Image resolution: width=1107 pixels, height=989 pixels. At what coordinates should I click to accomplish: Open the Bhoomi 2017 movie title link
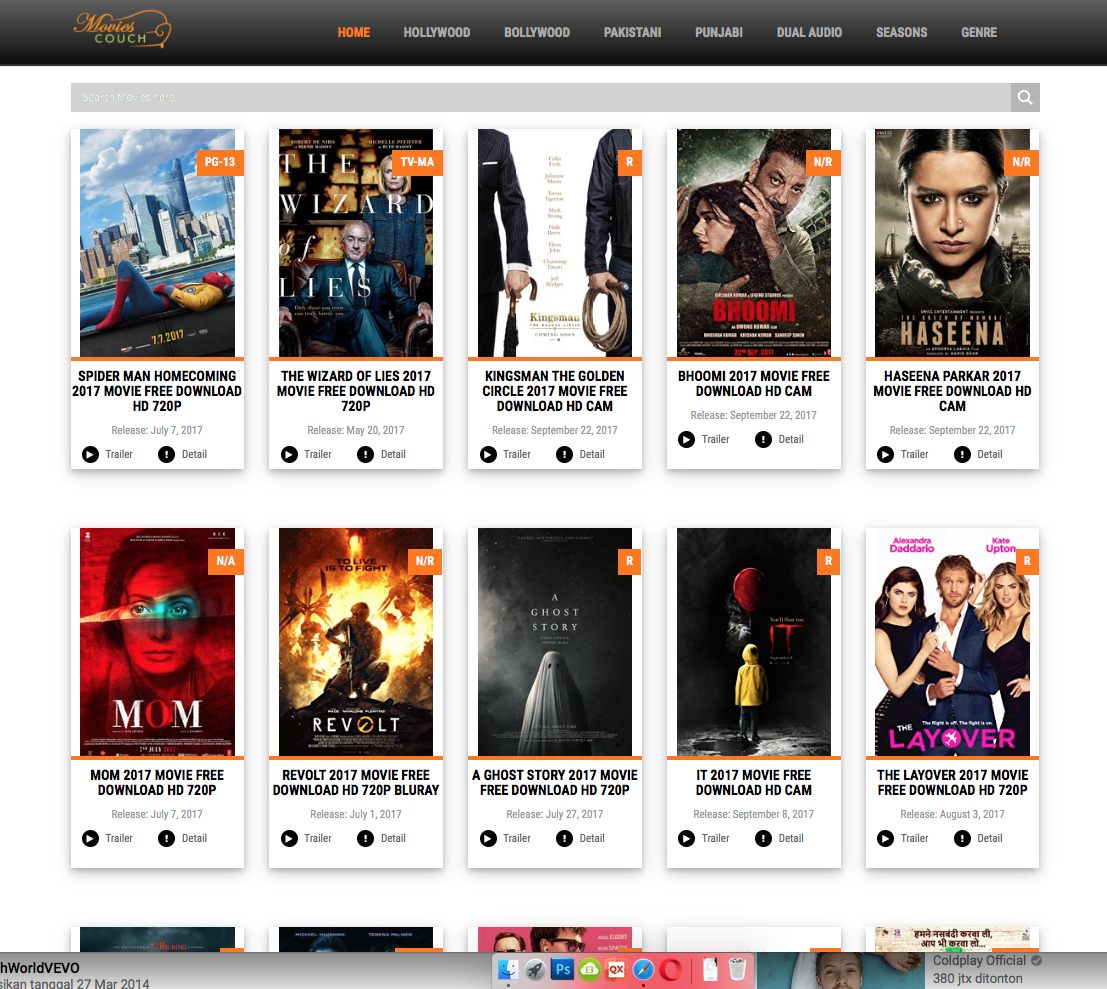click(x=753, y=383)
